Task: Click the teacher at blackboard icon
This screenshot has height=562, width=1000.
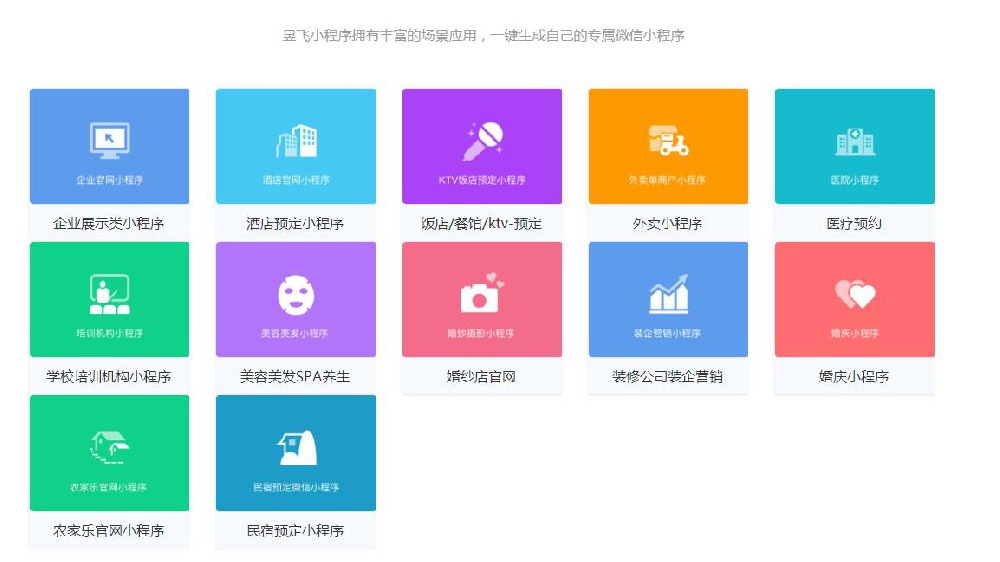Action: [109, 294]
